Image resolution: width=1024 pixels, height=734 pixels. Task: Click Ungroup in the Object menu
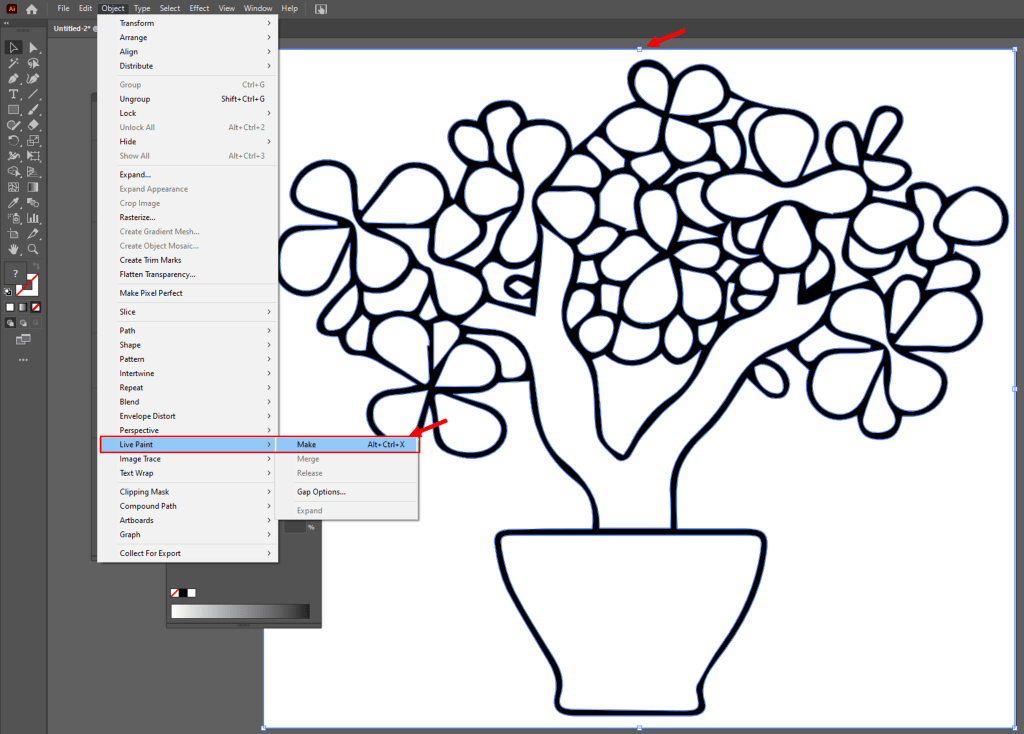(x=135, y=99)
